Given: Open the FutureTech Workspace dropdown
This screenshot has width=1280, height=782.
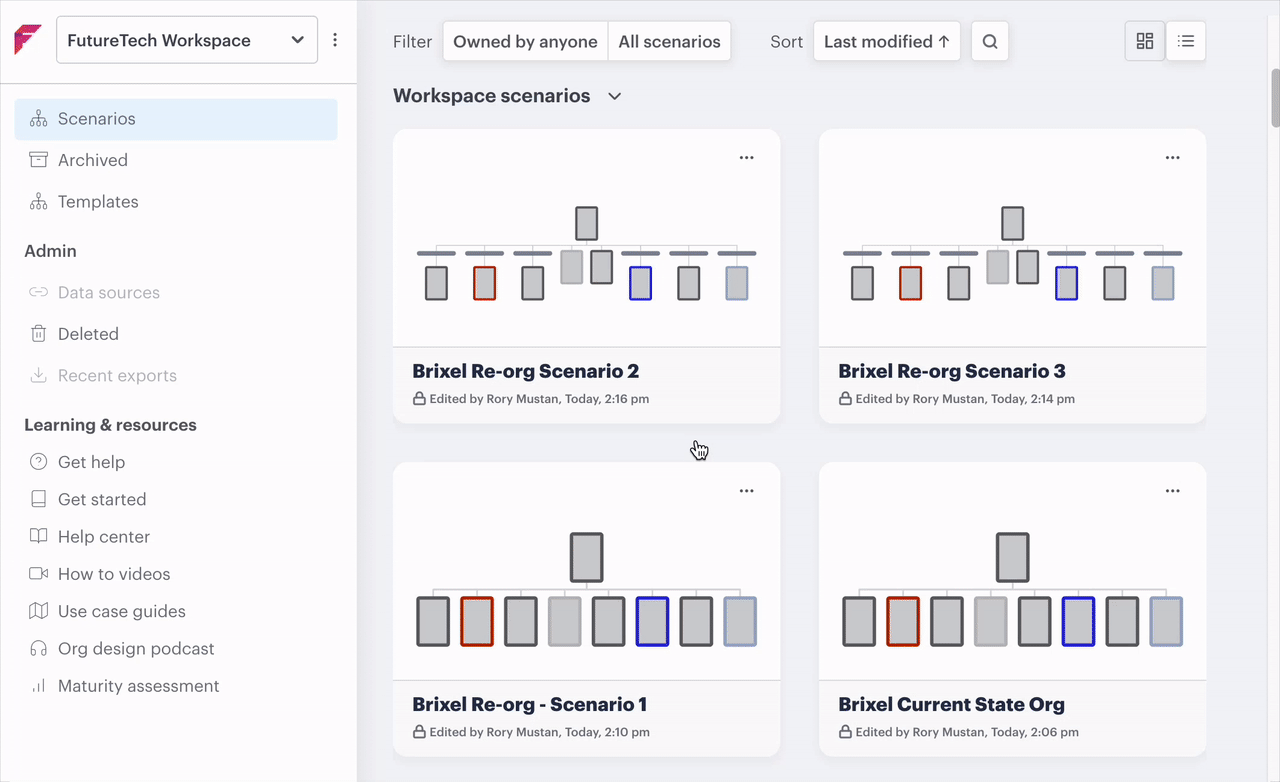Looking at the screenshot, I should [187, 40].
